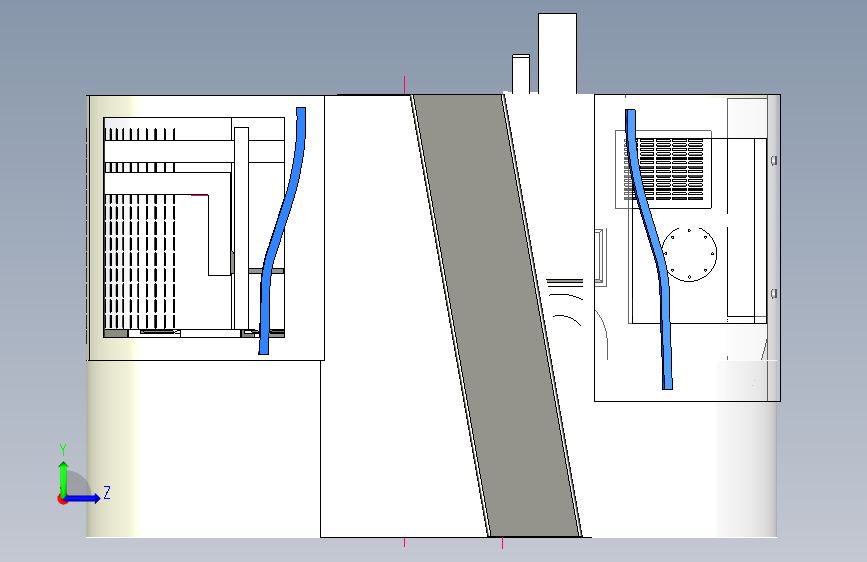
Task: Select the circular bolted flange in right compartment
Action: pos(689,254)
